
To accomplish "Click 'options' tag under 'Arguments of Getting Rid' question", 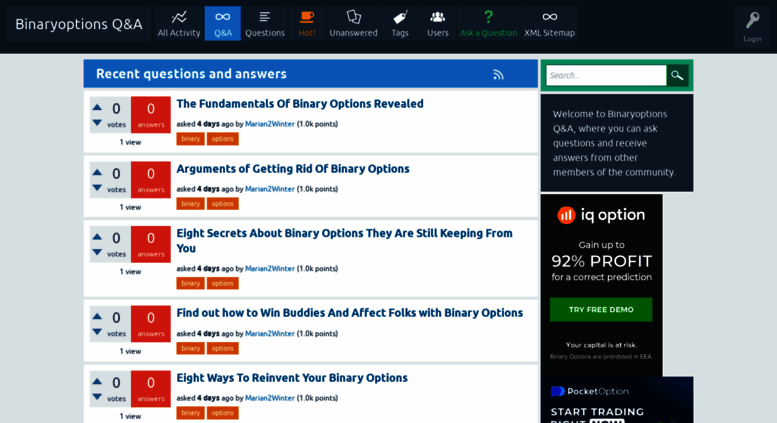I will [222, 204].
